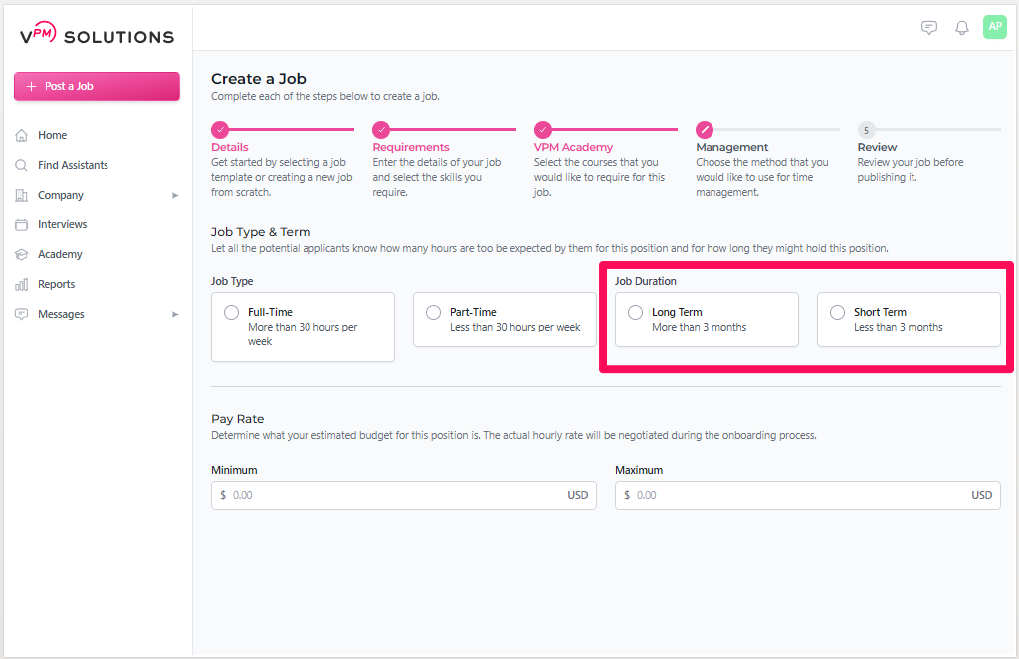The image size is (1019, 659).
Task: Click the Reports bar chart icon
Action: tap(22, 285)
